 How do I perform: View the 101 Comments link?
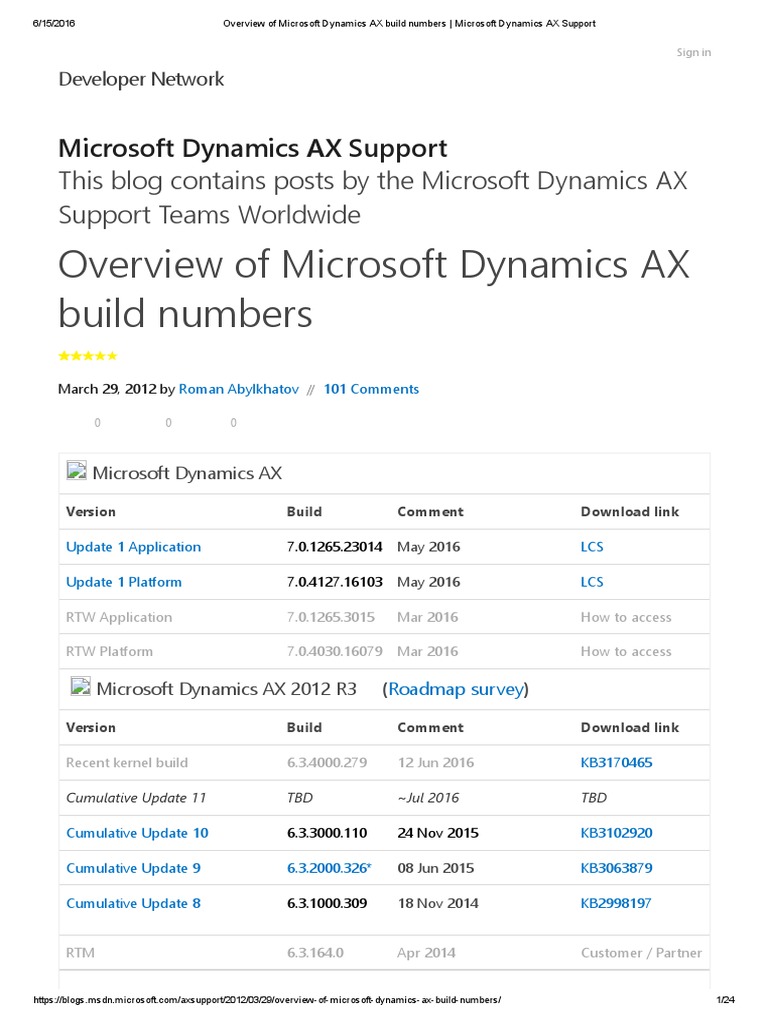coord(371,389)
